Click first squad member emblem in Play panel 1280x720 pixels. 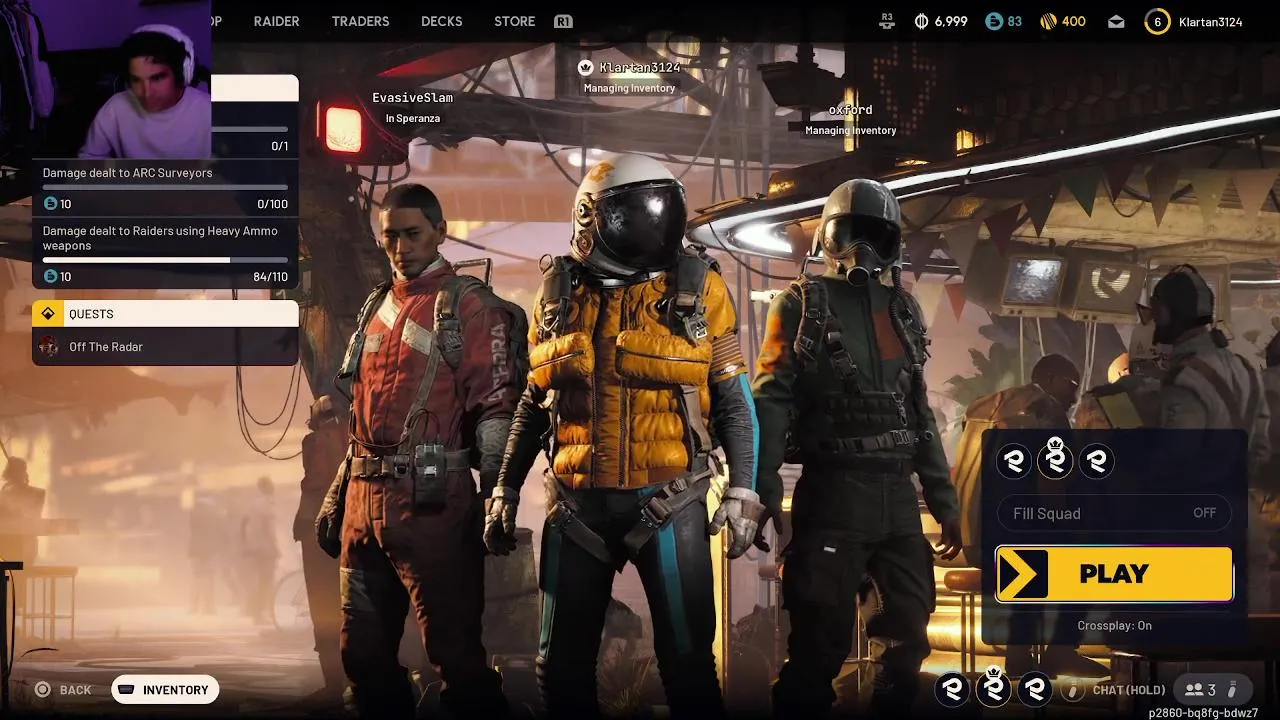(1014, 461)
